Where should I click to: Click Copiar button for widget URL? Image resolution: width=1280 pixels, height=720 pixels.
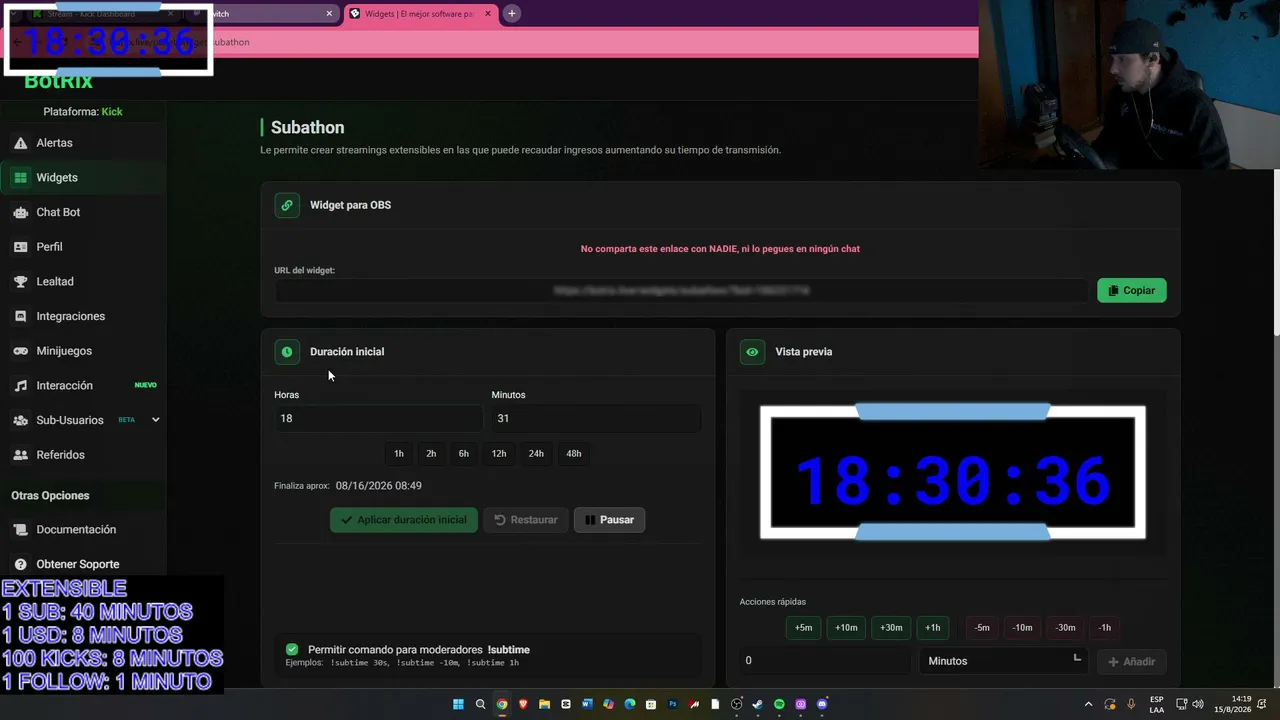pos(1132,290)
